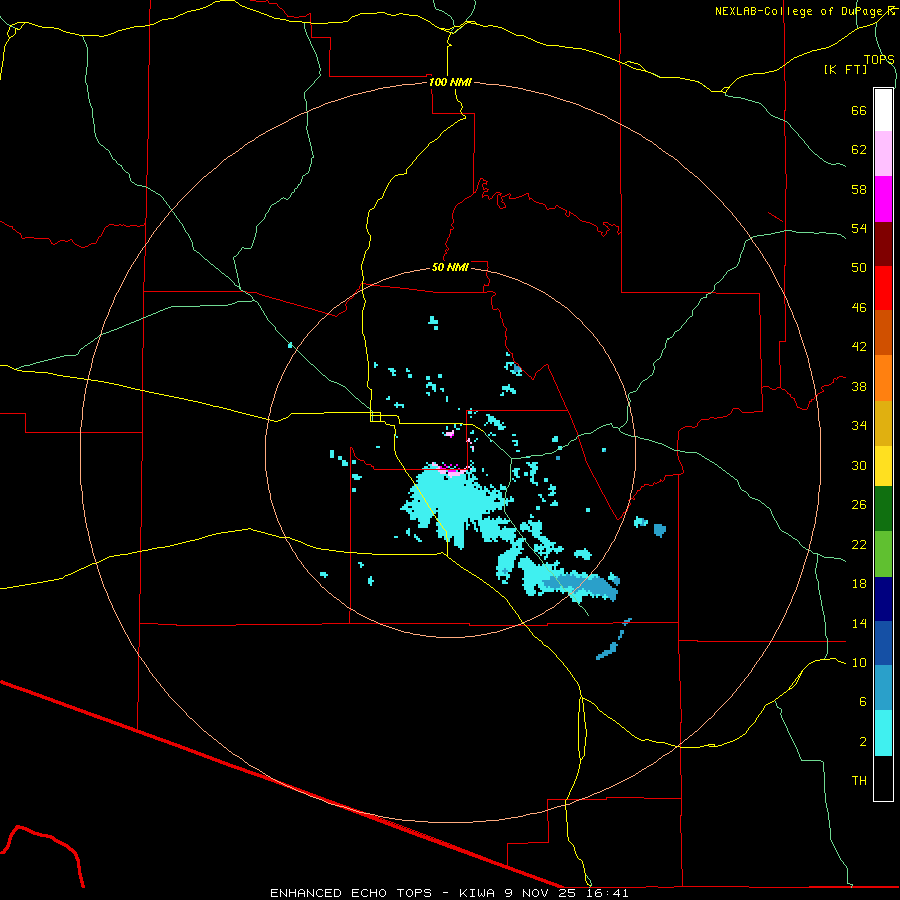
Task: Click the "NEXLAB-College of DuPage" credit text
Action: pyautogui.click(x=800, y=11)
